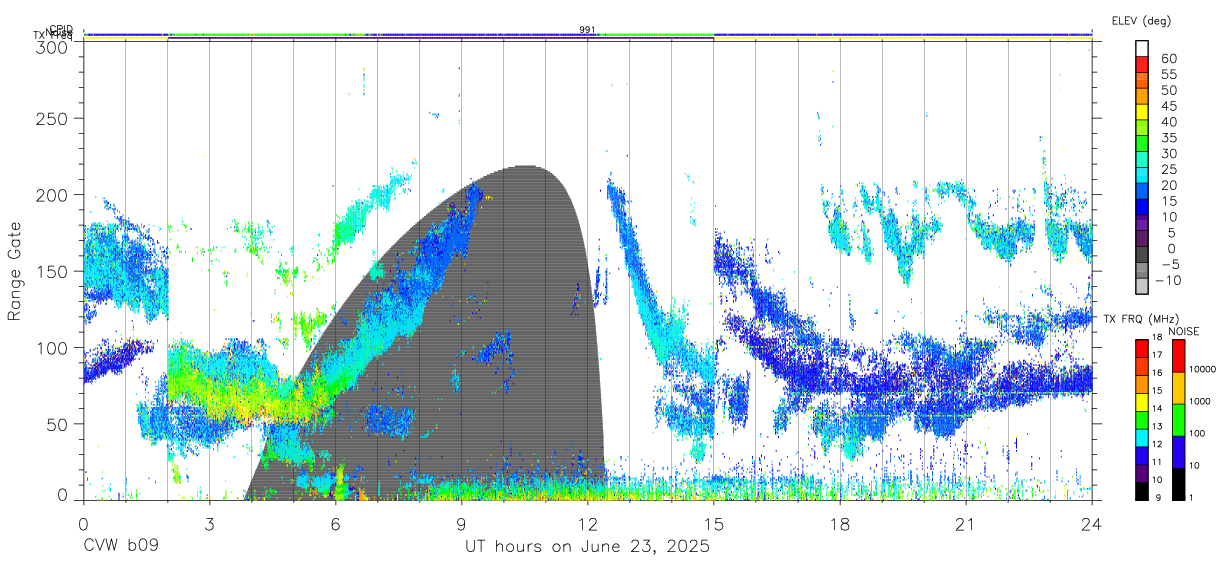Click the white top swatch of ELEV colorbar
Viewport: 1228px width, 567px height.
click(x=1142, y=48)
